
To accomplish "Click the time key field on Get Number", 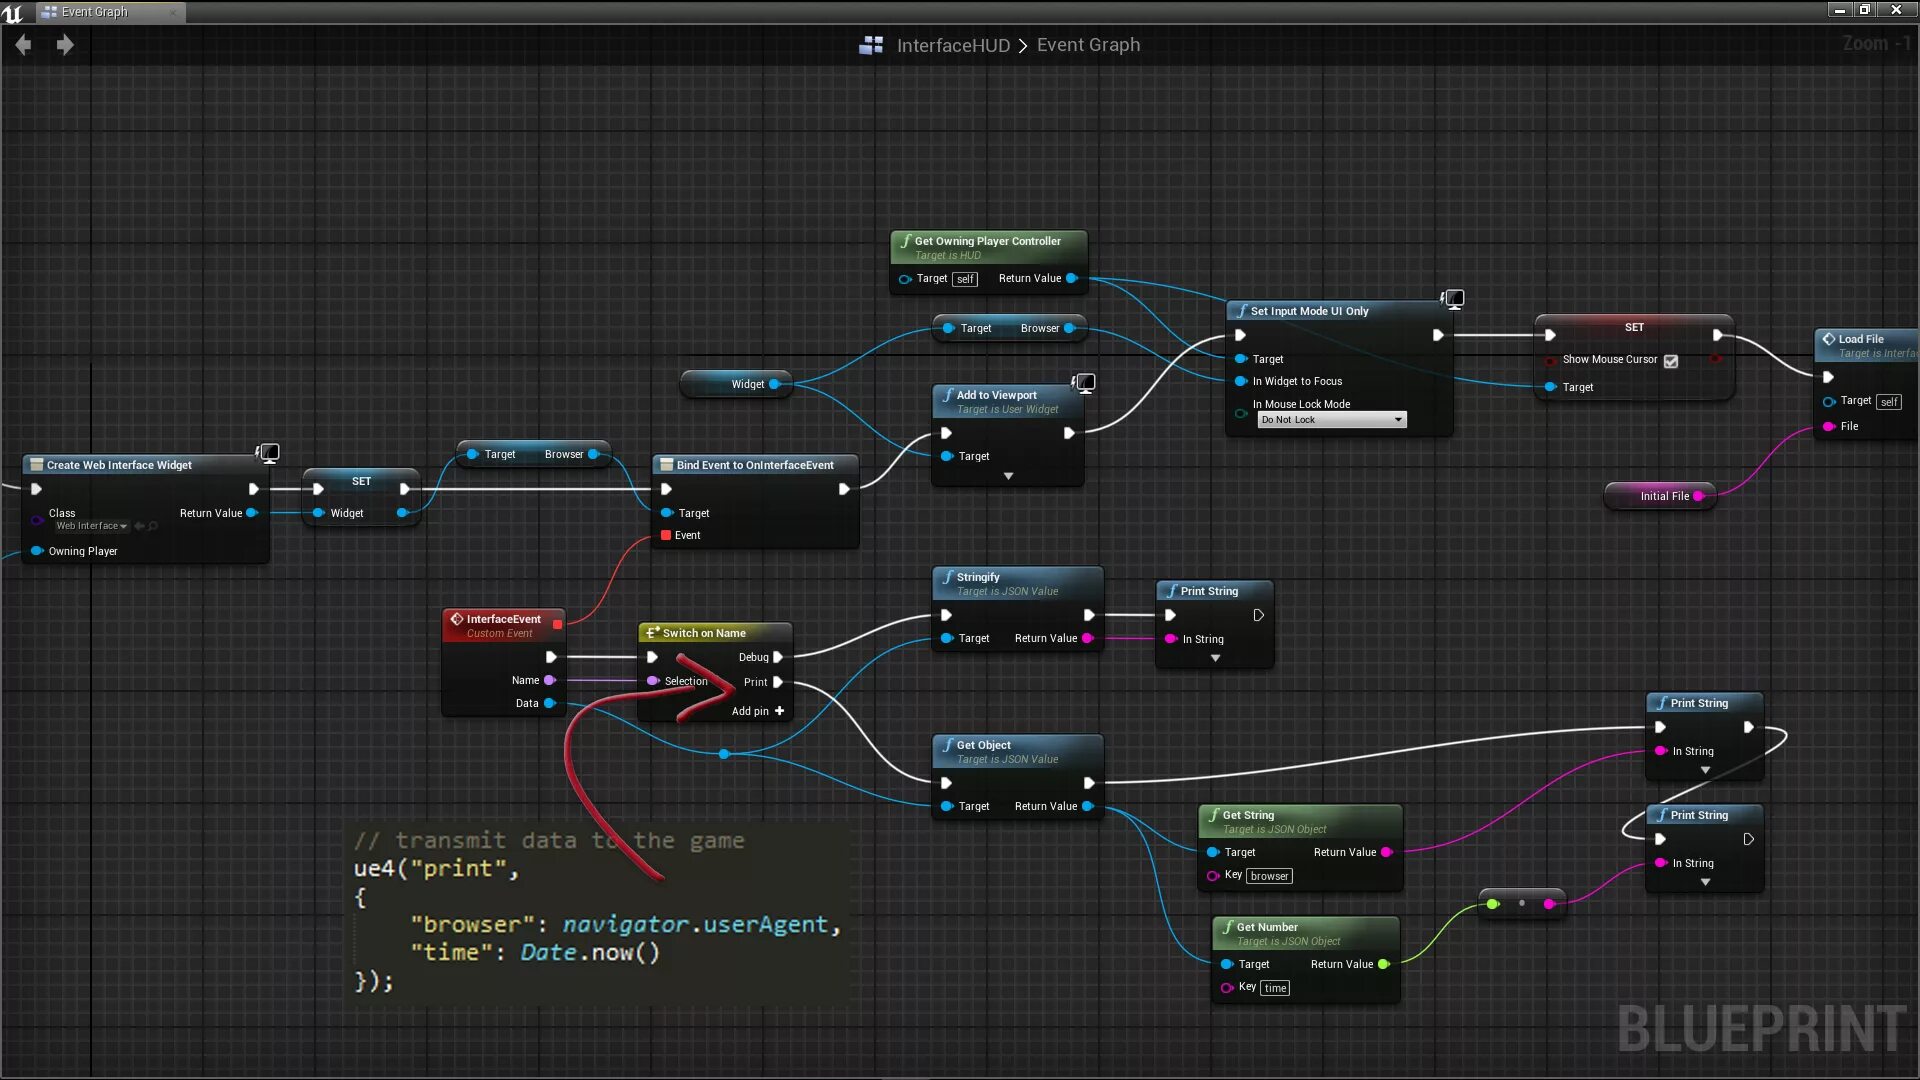I will click(x=1275, y=988).
